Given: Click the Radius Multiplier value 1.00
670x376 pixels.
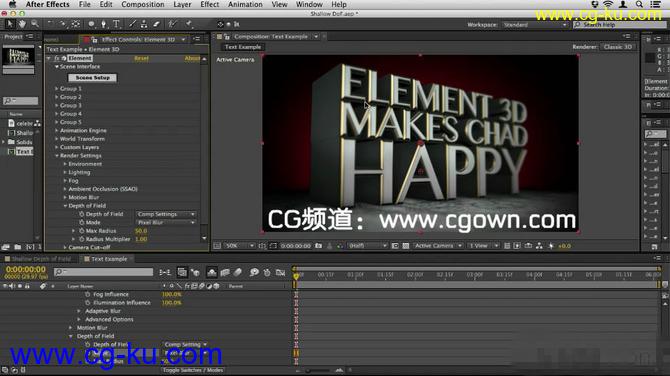Looking at the screenshot, I should pos(141,239).
